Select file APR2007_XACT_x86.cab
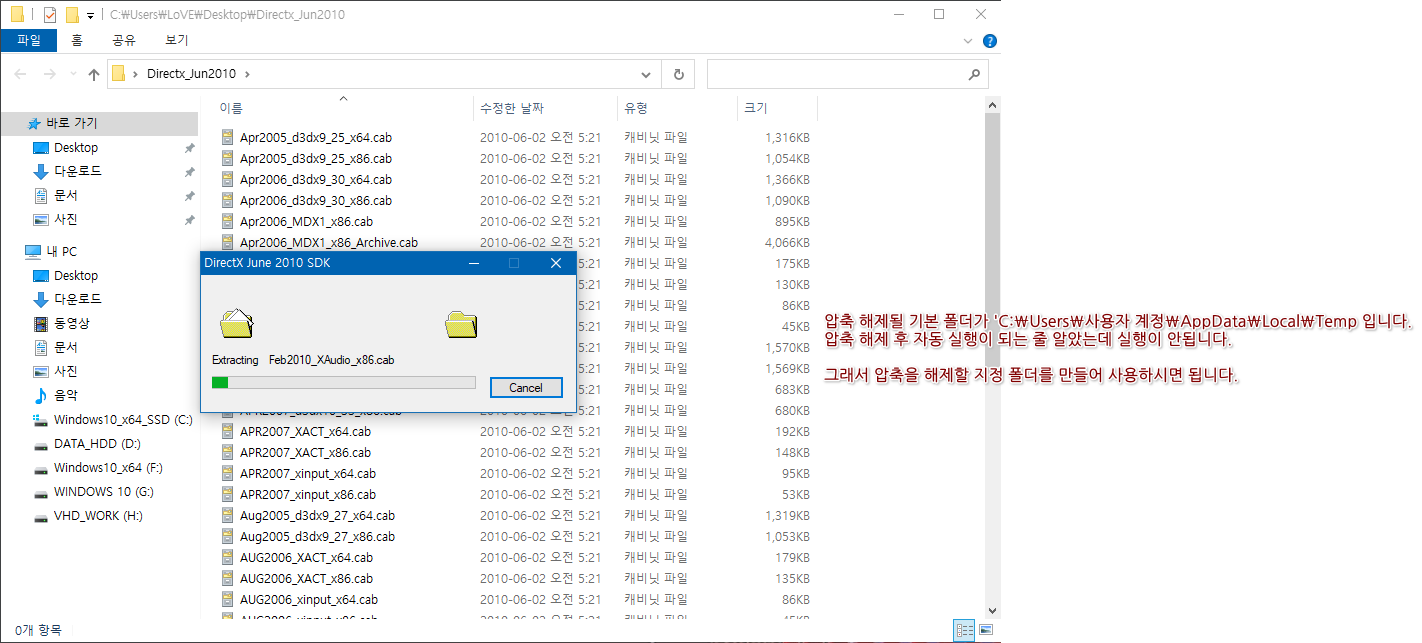The image size is (1422, 643). pyautogui.click(x=305, y=452)
